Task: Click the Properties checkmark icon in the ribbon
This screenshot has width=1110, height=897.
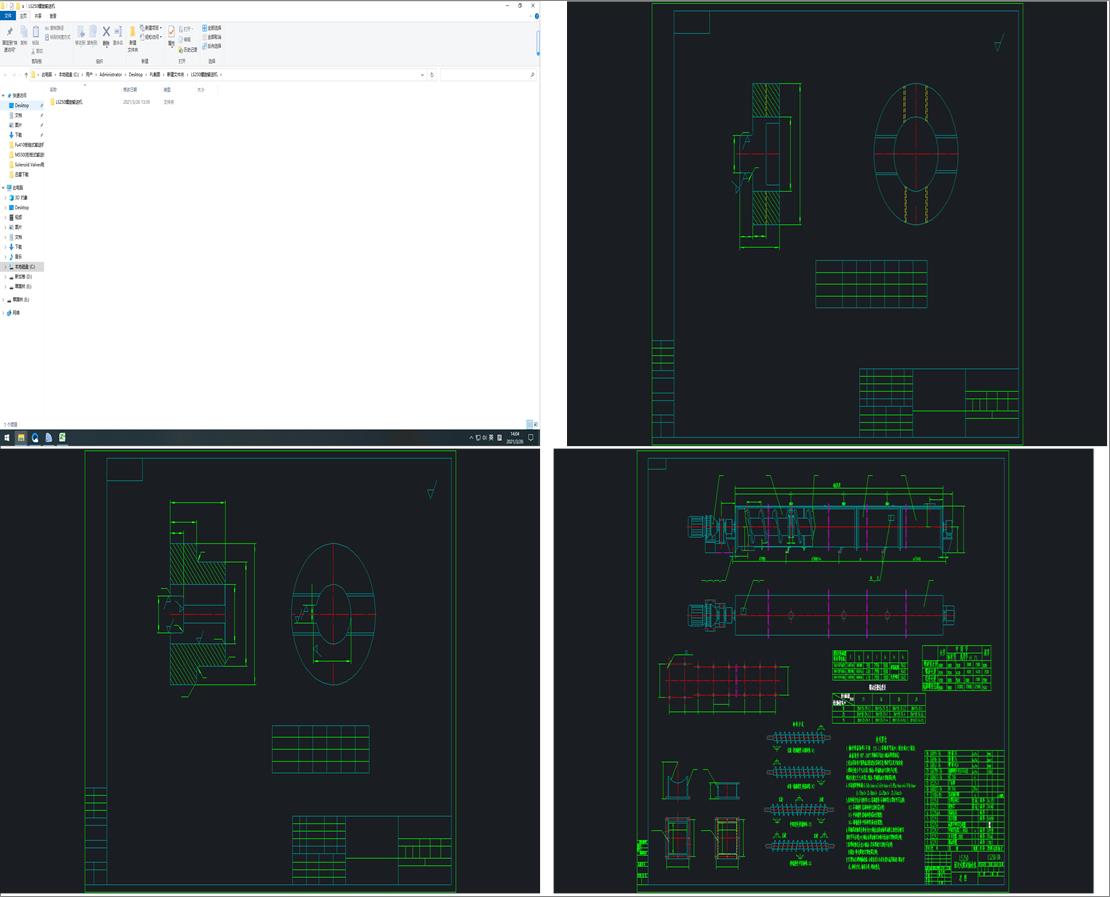Action: point(171,32)
